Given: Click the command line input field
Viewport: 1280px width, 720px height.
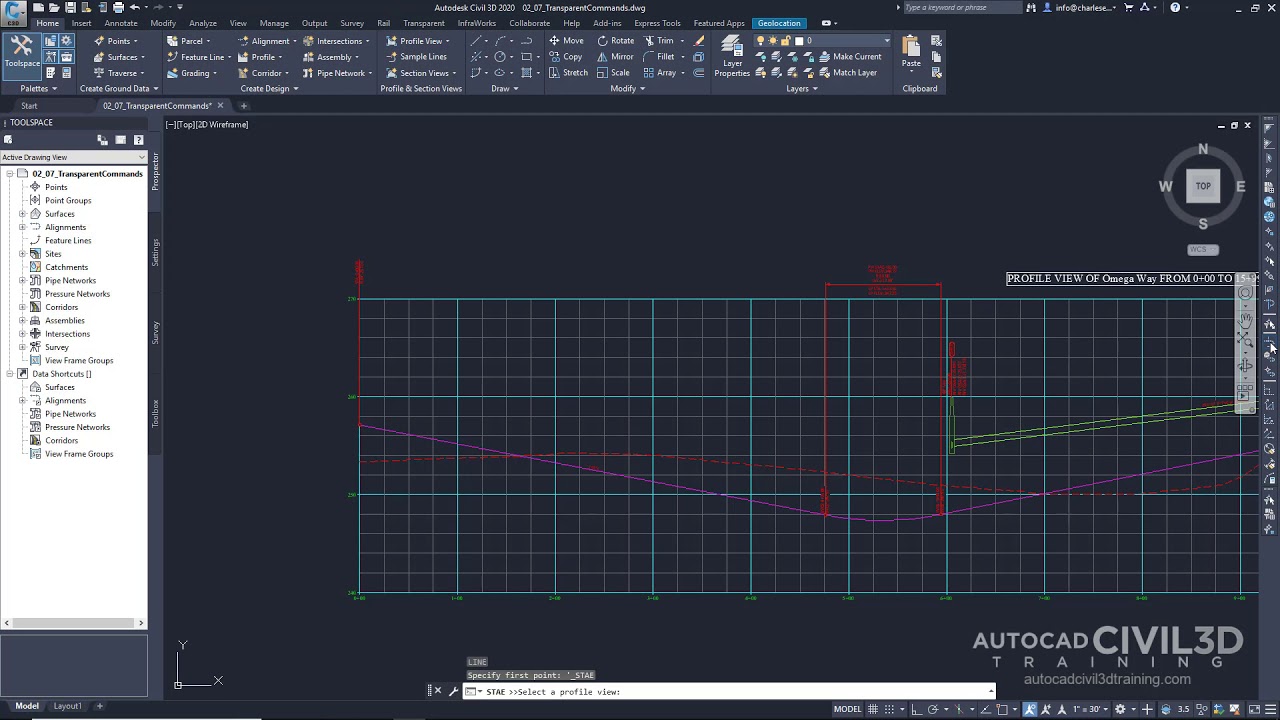Looking at the screenshot, I should (x=730, y=692).
